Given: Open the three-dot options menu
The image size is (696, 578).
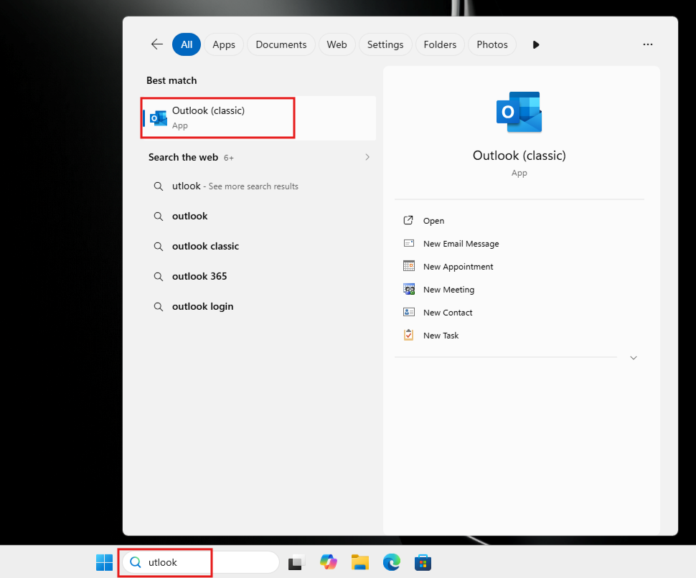Looking at the screenshot, I should coord(648,44).
